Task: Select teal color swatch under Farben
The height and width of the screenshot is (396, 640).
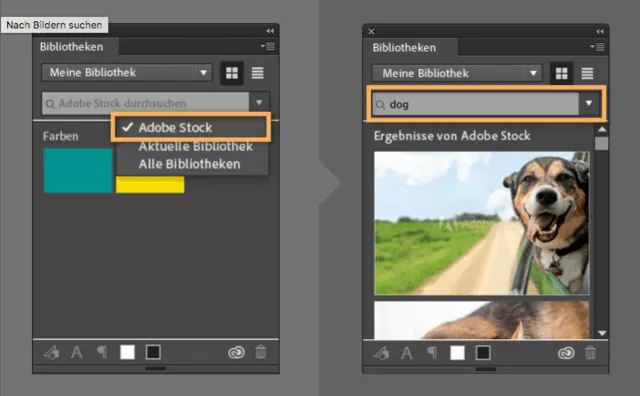Action: click(78, 170)
